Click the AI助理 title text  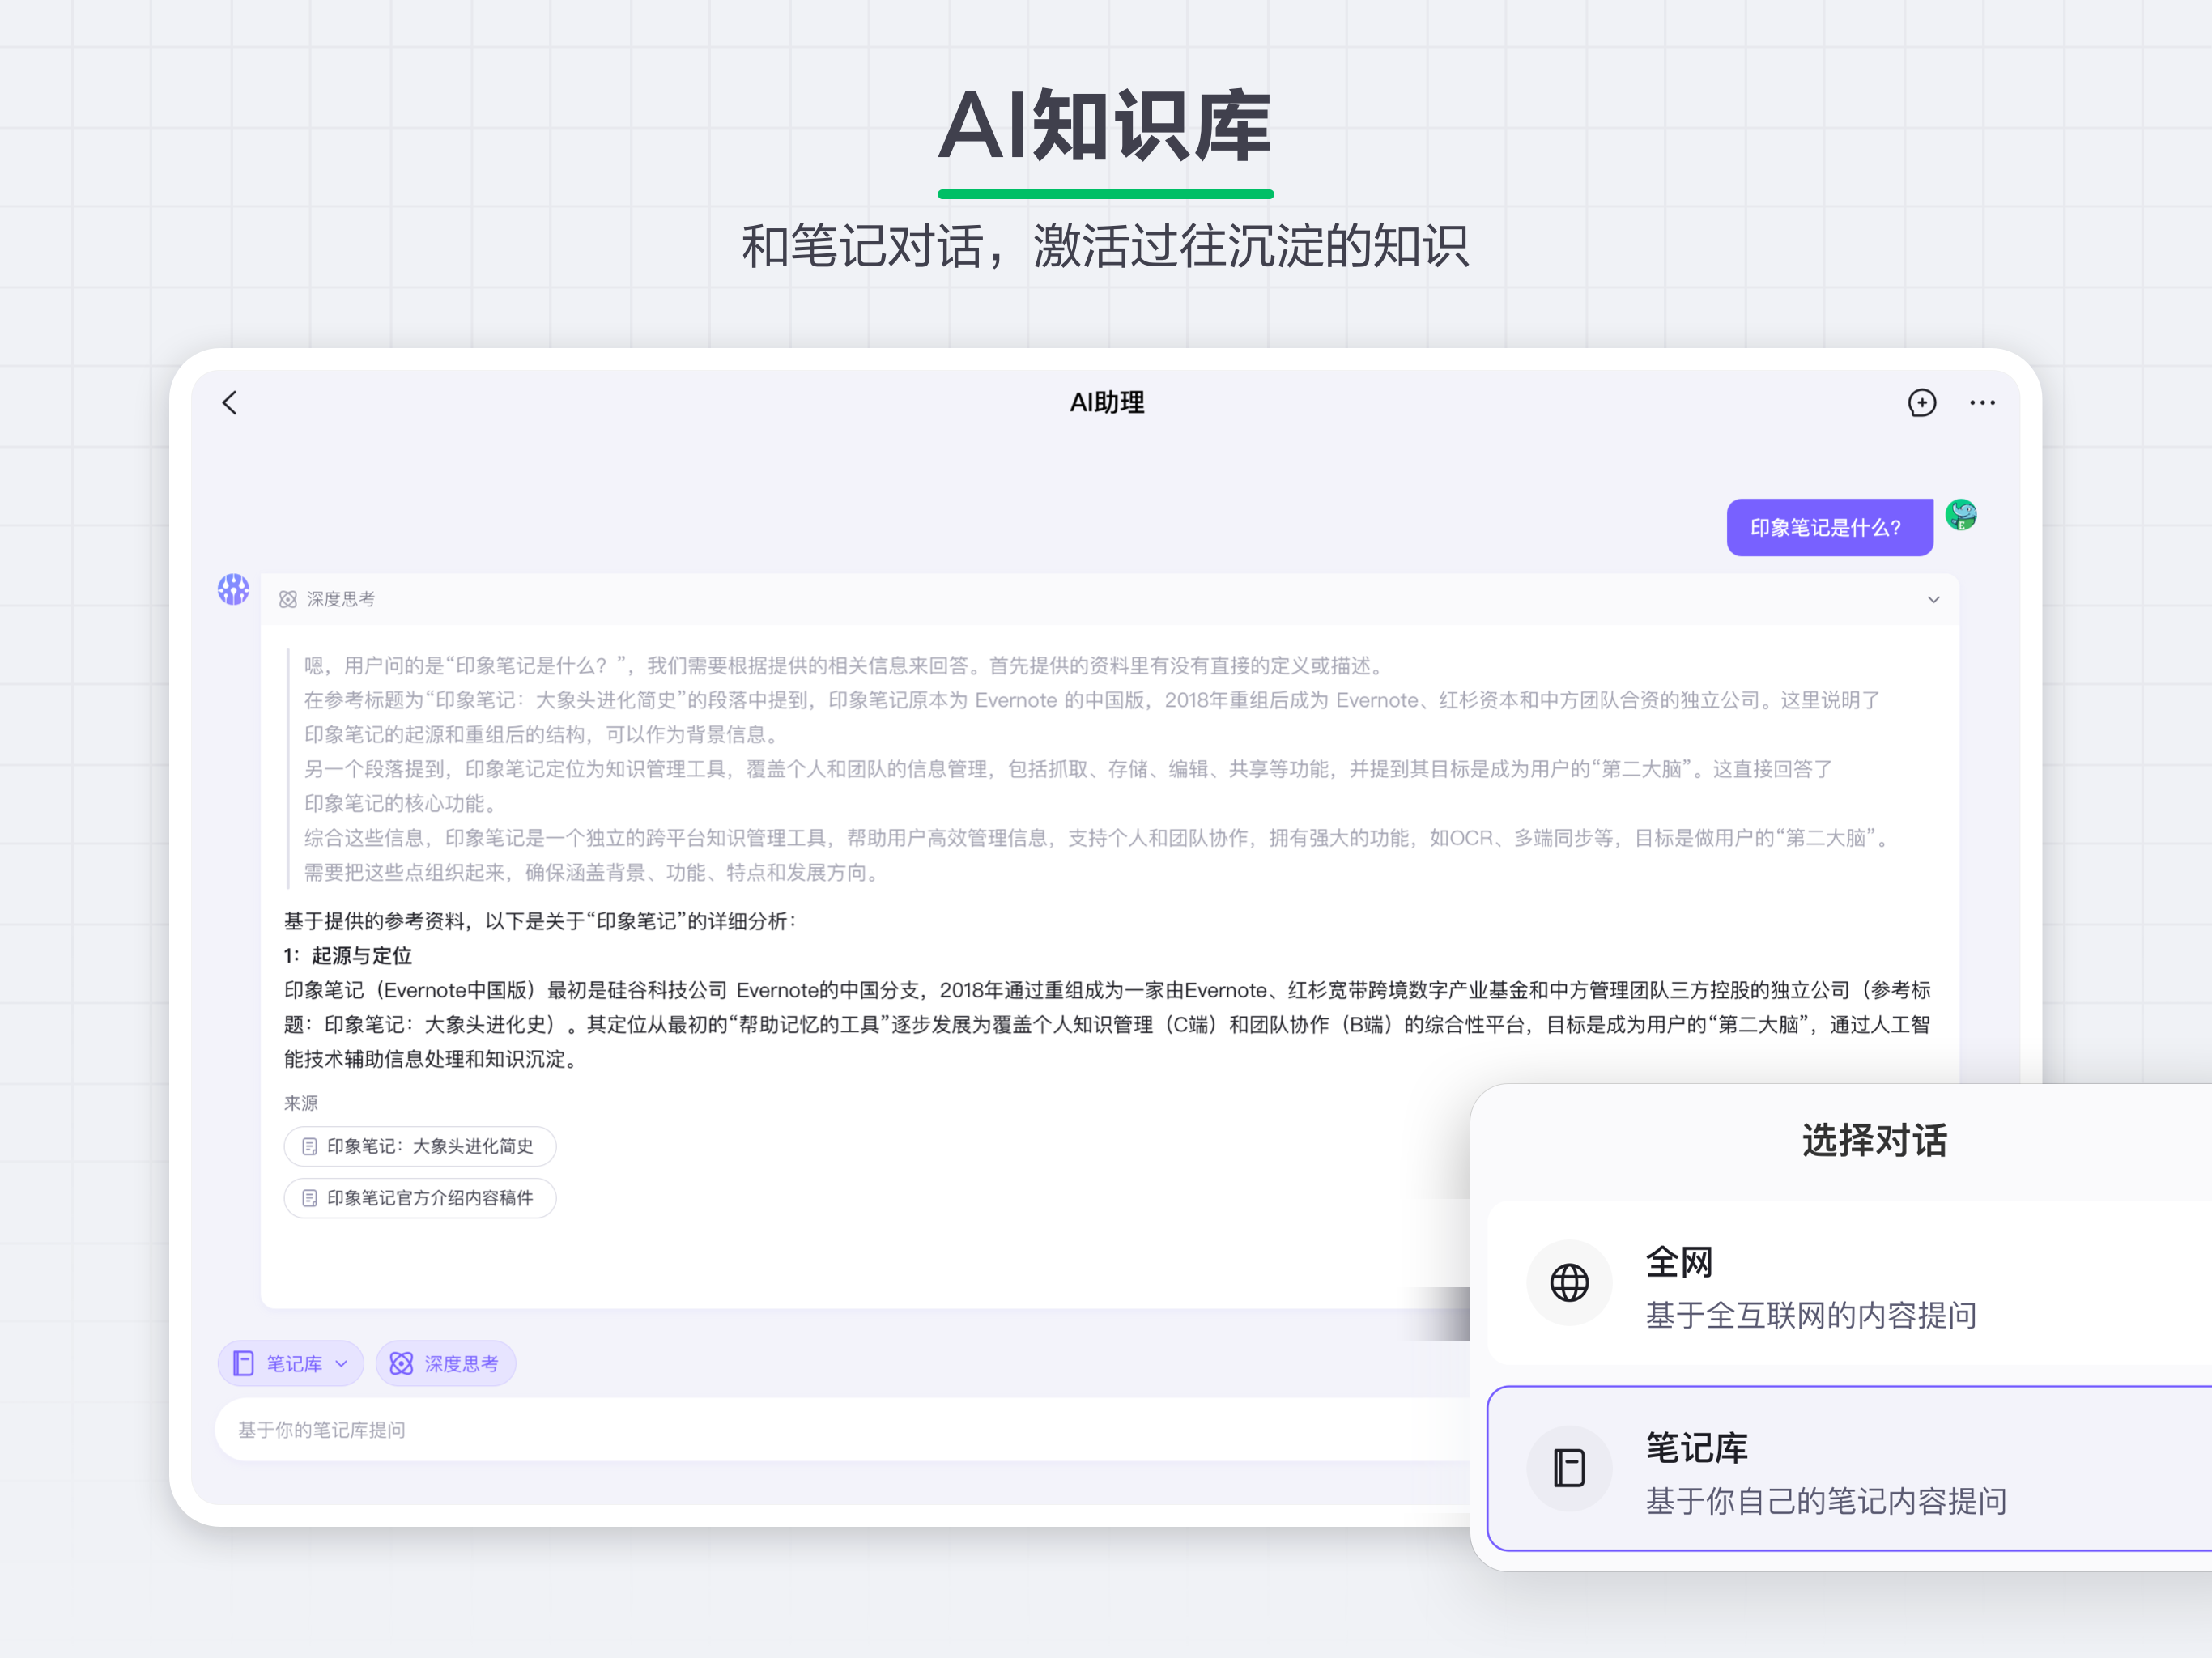pyautogui.click(x=1107, y=403)
